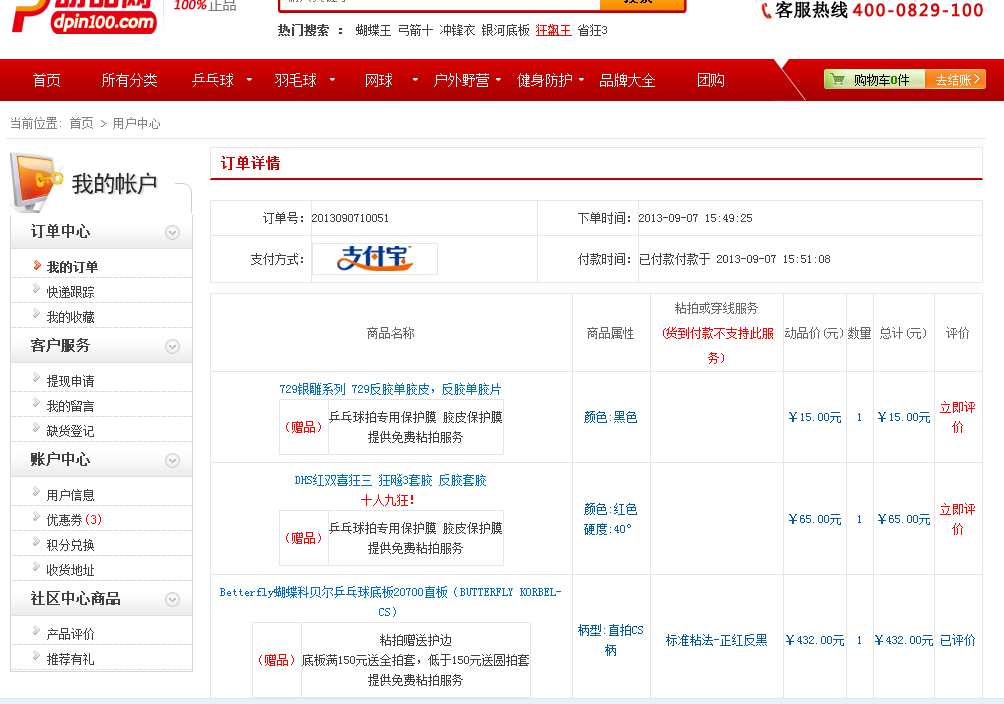The width and height of the screenshot is (1004, 704).
Task: Select 推荐有礼 in the sidebar
Action: point(70,659)
